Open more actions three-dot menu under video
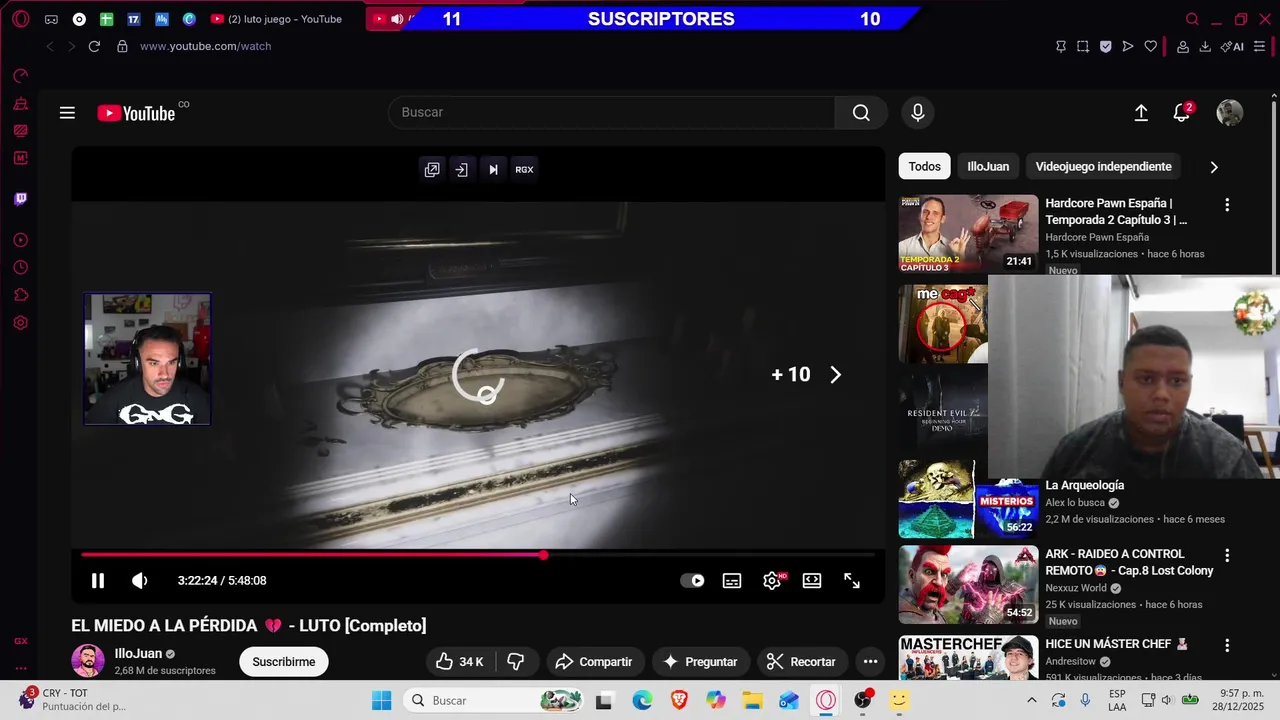The width and height of the screenshot is (1280, 720). [870, 662]
